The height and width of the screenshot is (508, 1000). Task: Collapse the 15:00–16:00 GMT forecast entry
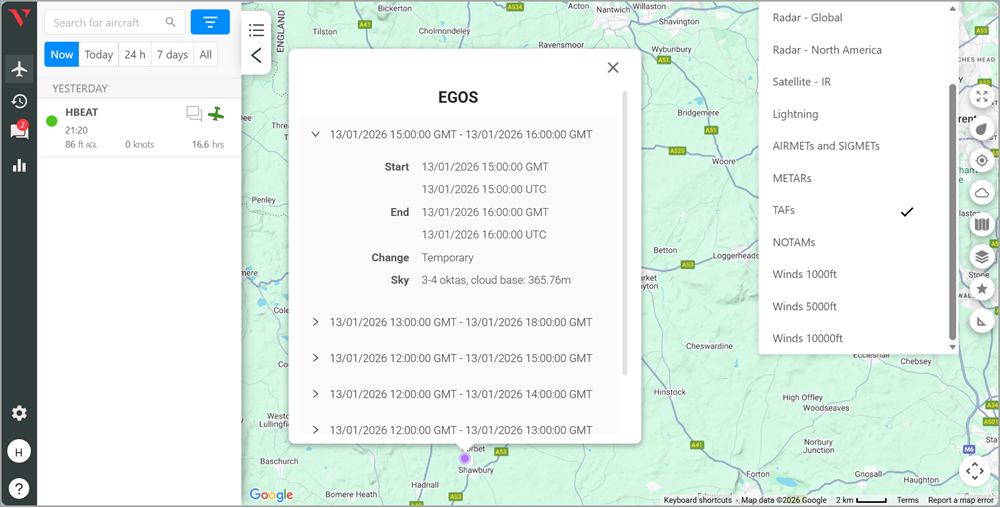(316, 134)
